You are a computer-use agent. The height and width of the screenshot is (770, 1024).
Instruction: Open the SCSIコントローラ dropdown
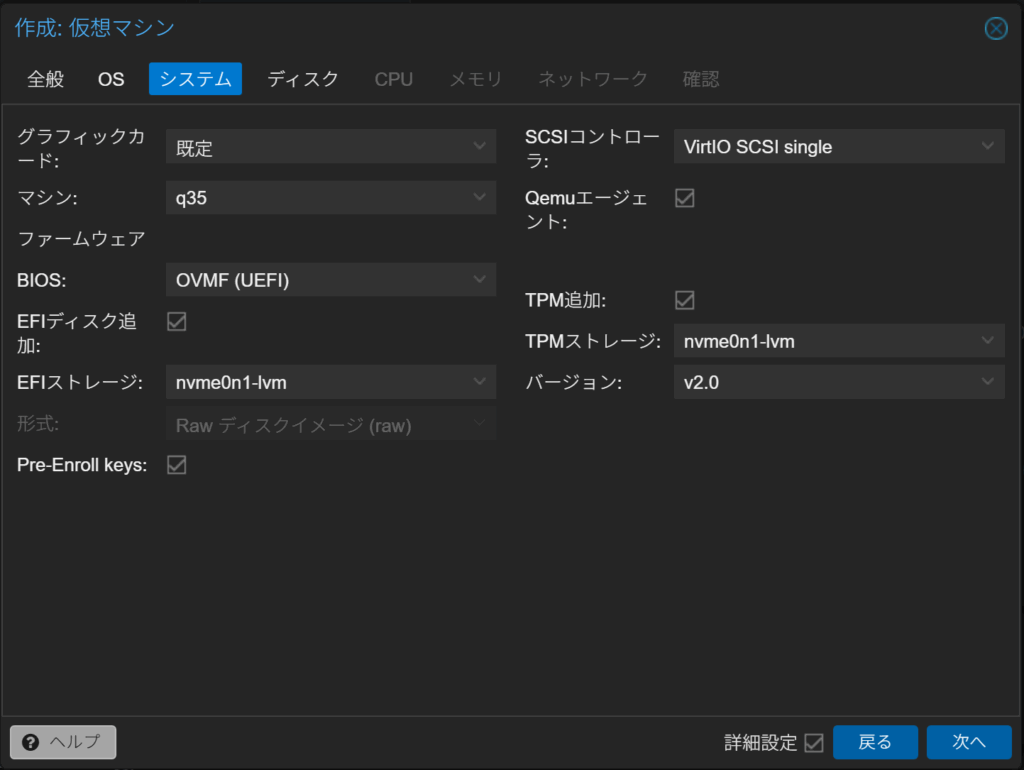click(x=838, y=147)
